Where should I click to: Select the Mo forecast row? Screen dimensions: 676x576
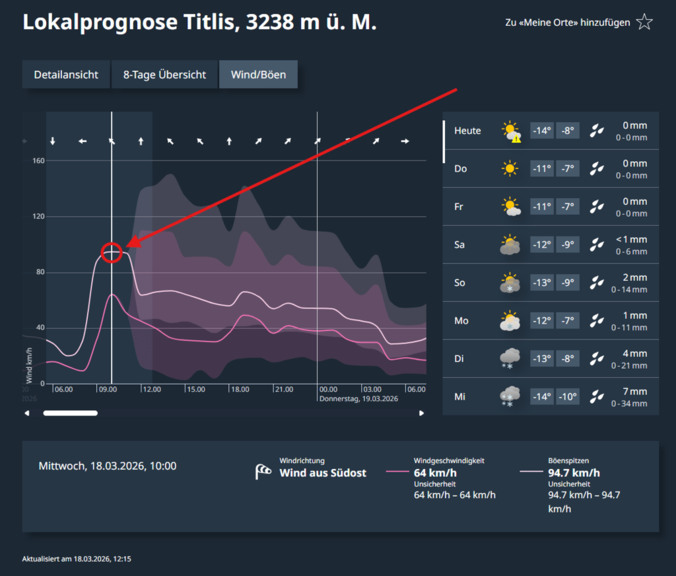pos(550,321)
